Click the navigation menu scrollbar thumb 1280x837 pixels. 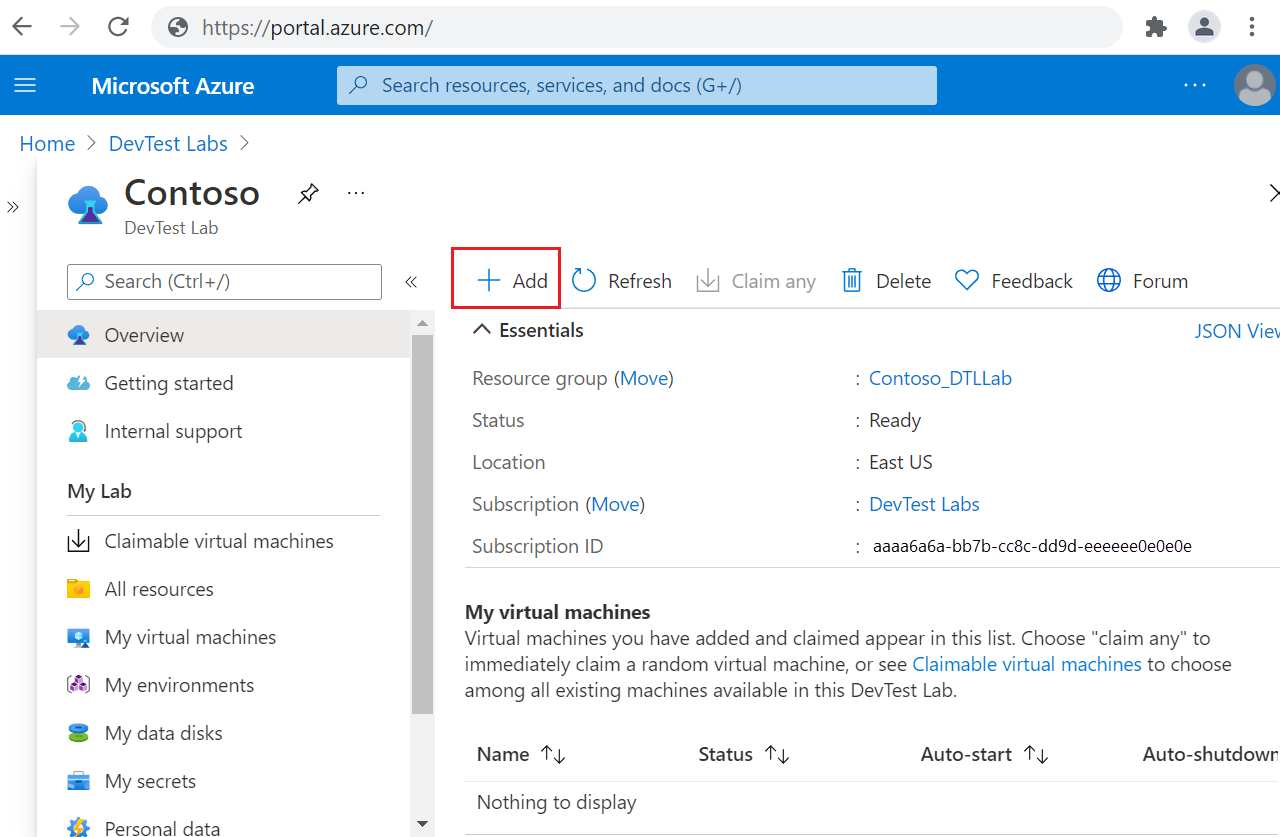tap(422, 524)
